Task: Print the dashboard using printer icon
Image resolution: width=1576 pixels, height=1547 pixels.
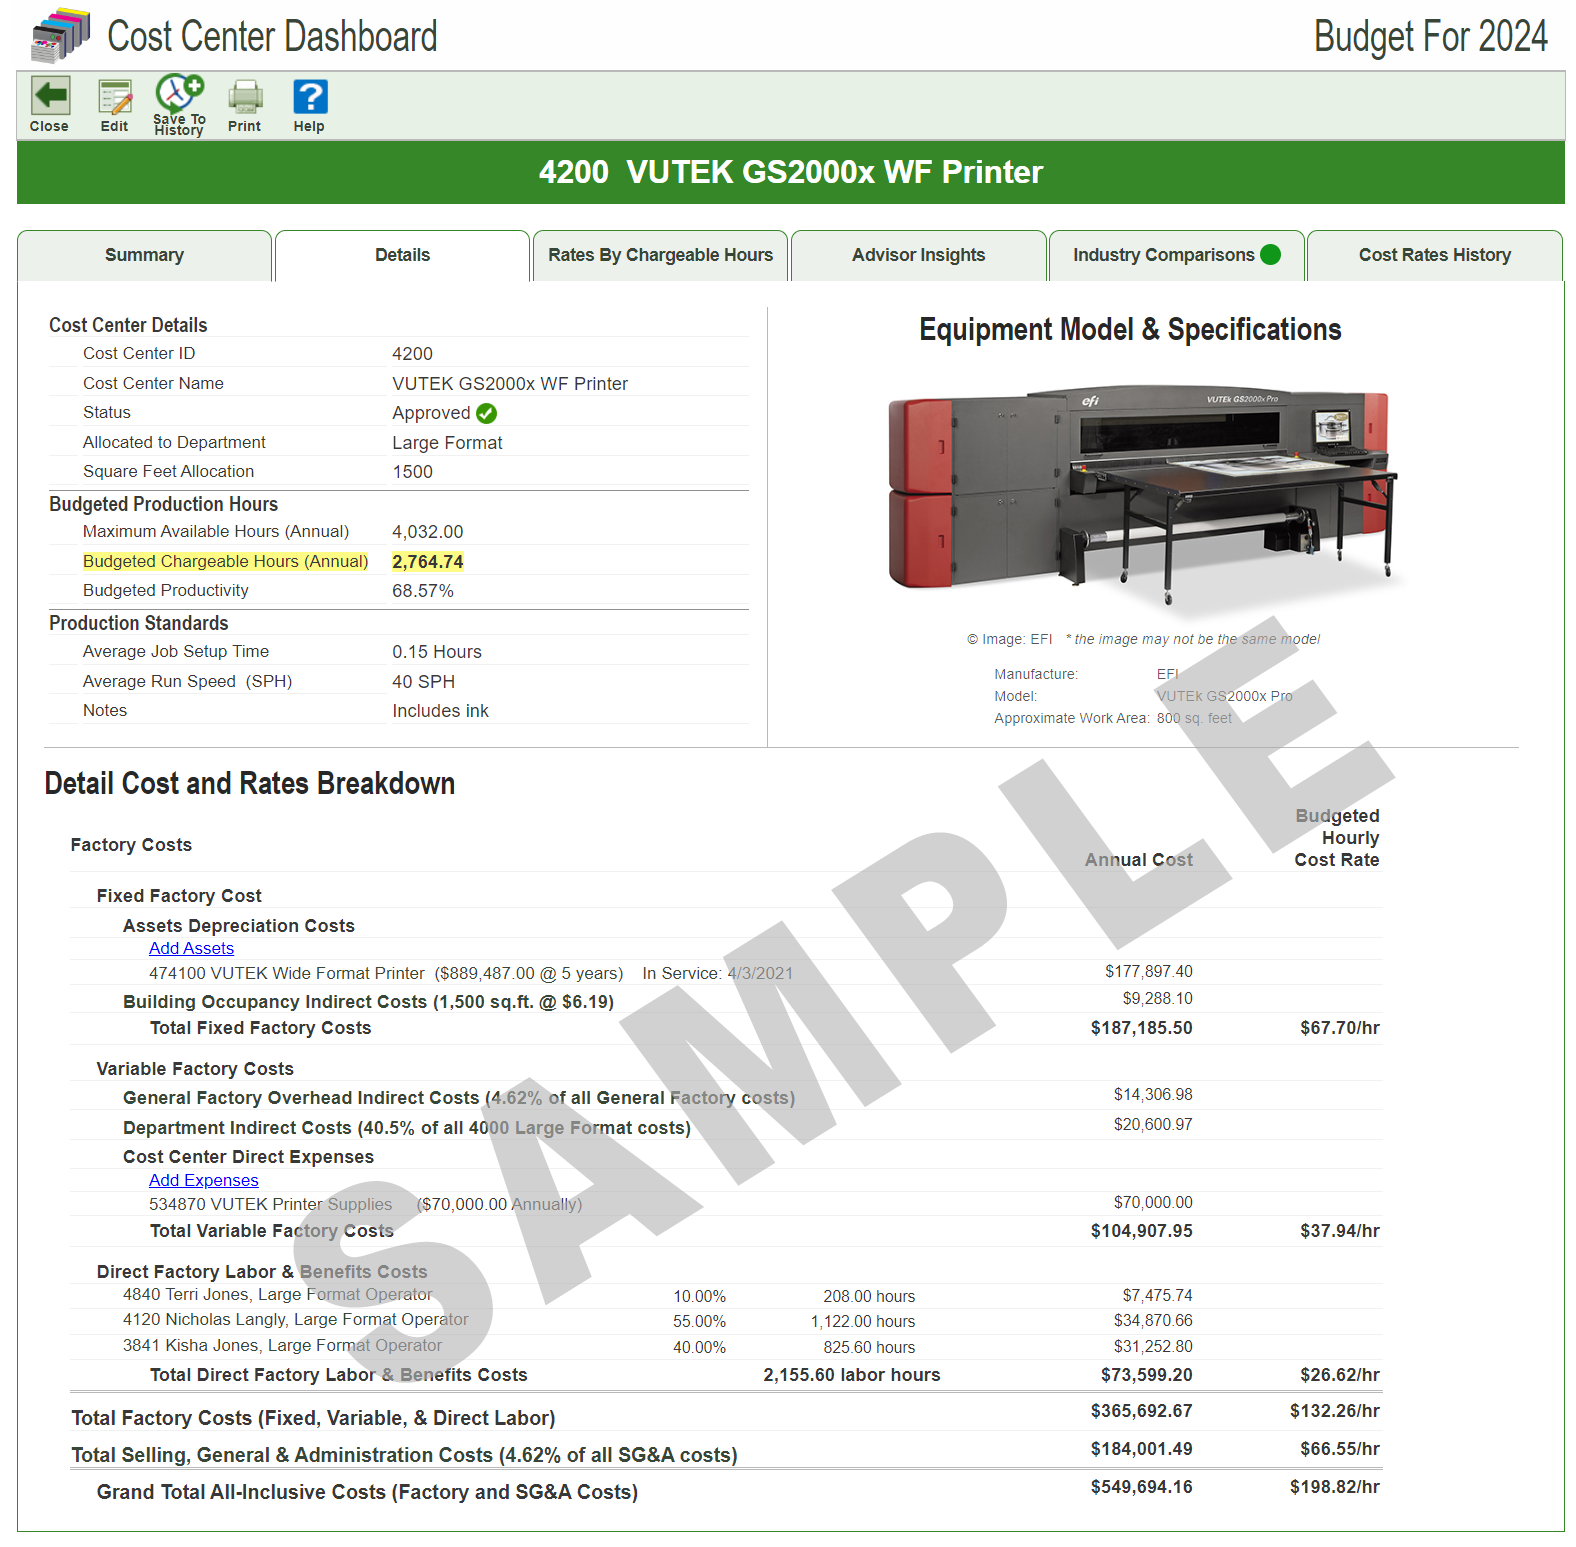Action: point(245,98)
